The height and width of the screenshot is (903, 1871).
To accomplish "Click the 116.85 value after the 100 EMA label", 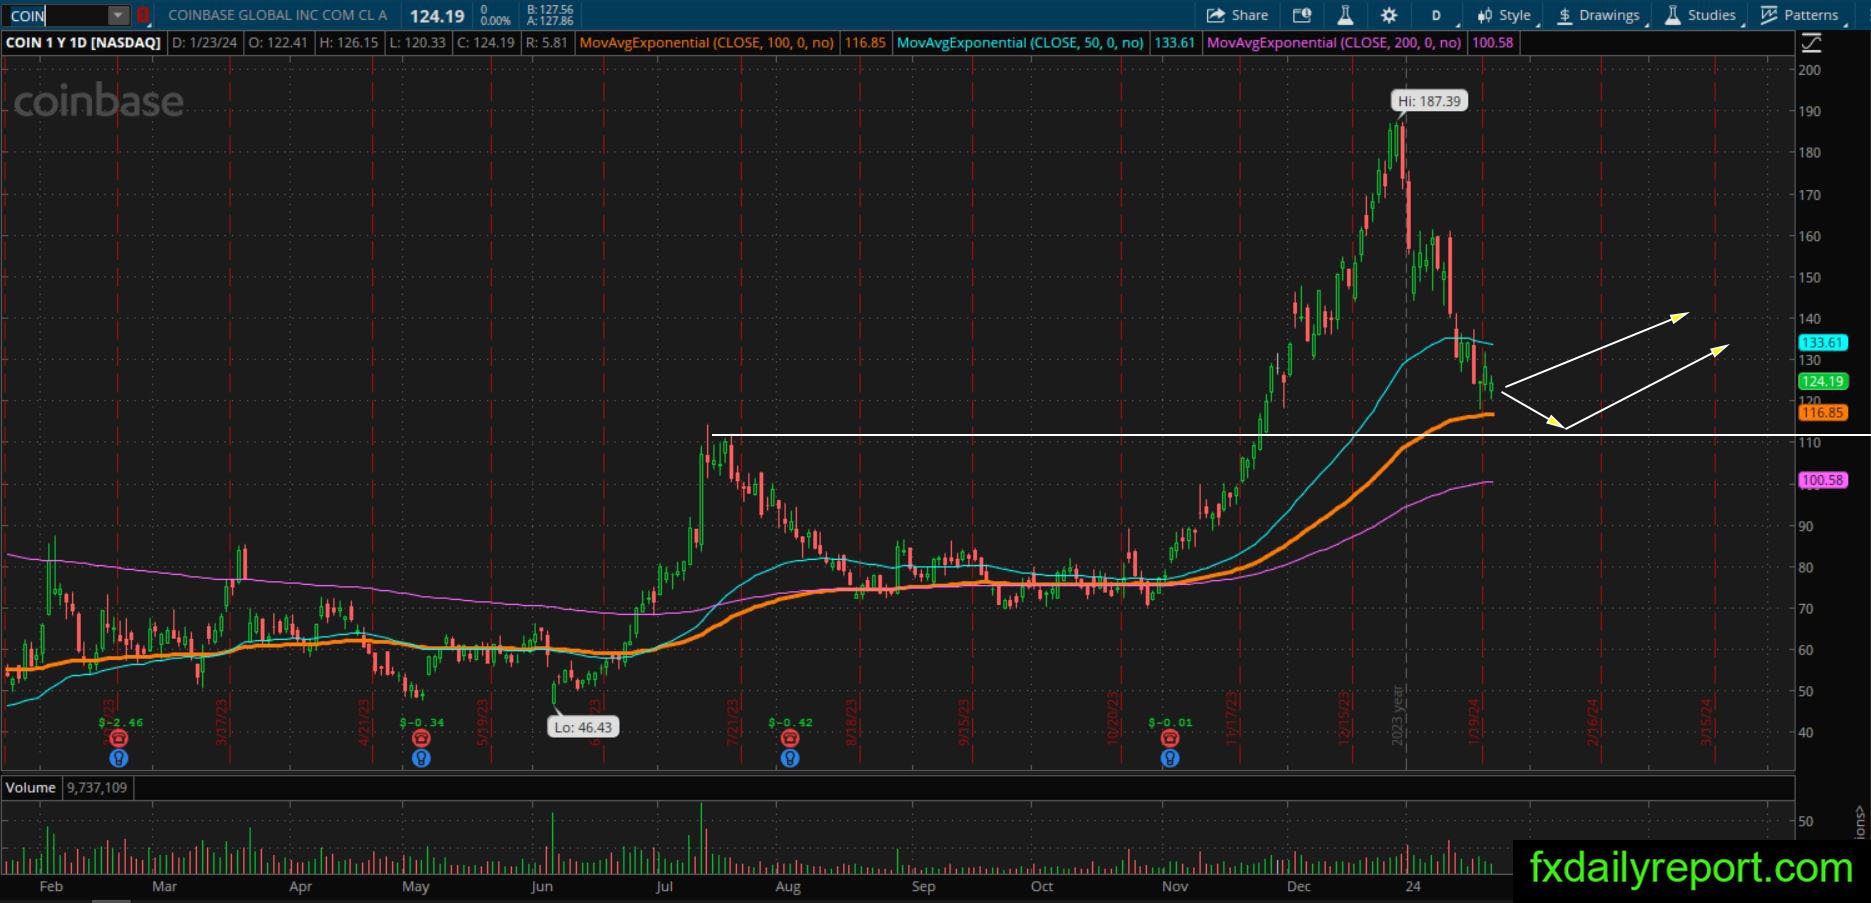I will (x=865, y=43).
